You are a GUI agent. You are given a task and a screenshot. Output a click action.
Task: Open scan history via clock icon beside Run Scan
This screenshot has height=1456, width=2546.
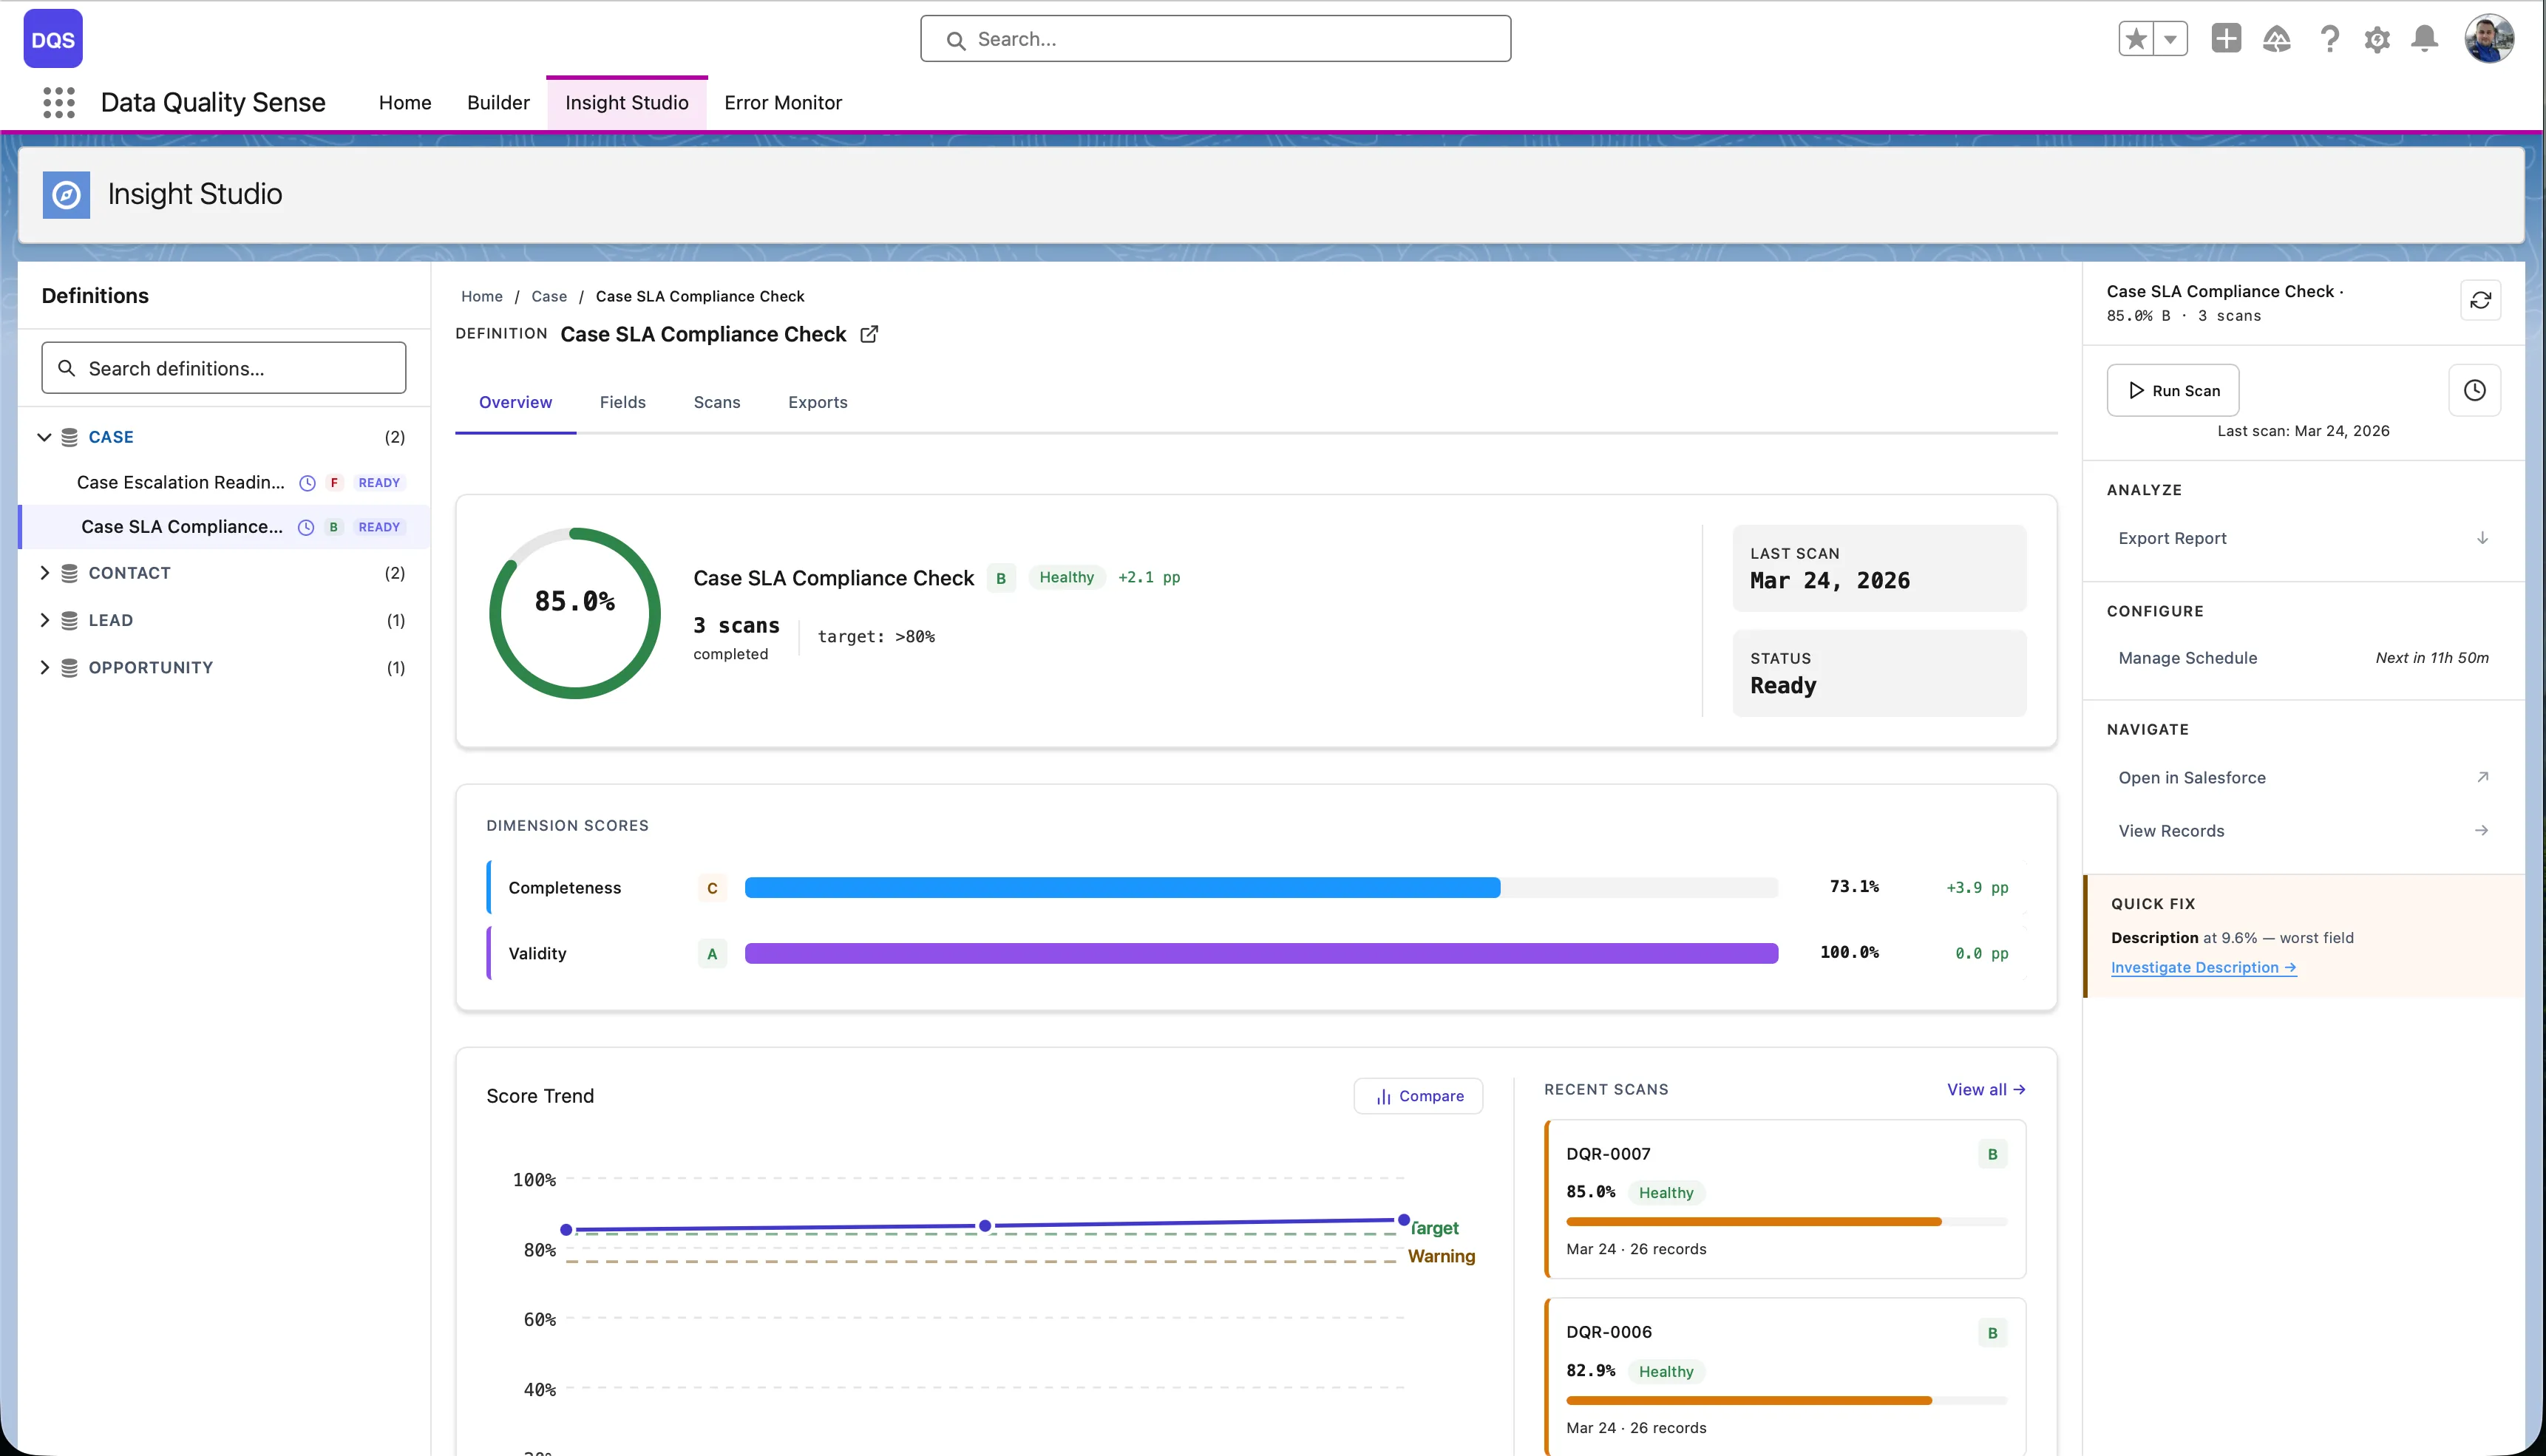pyautogui.click(x=2475, y=390)
